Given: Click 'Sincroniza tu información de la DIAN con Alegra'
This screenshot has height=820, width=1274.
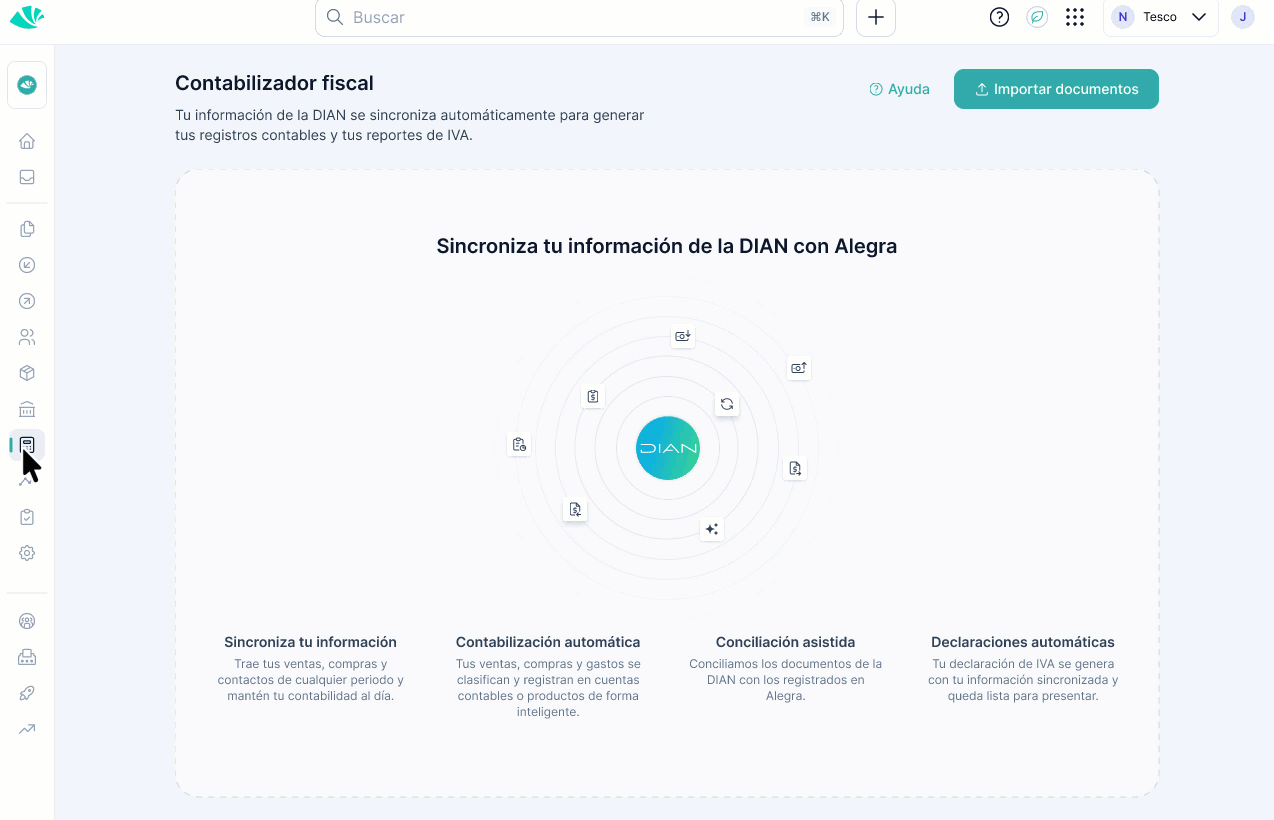Looking at the screenshot, I should [667, 246].
